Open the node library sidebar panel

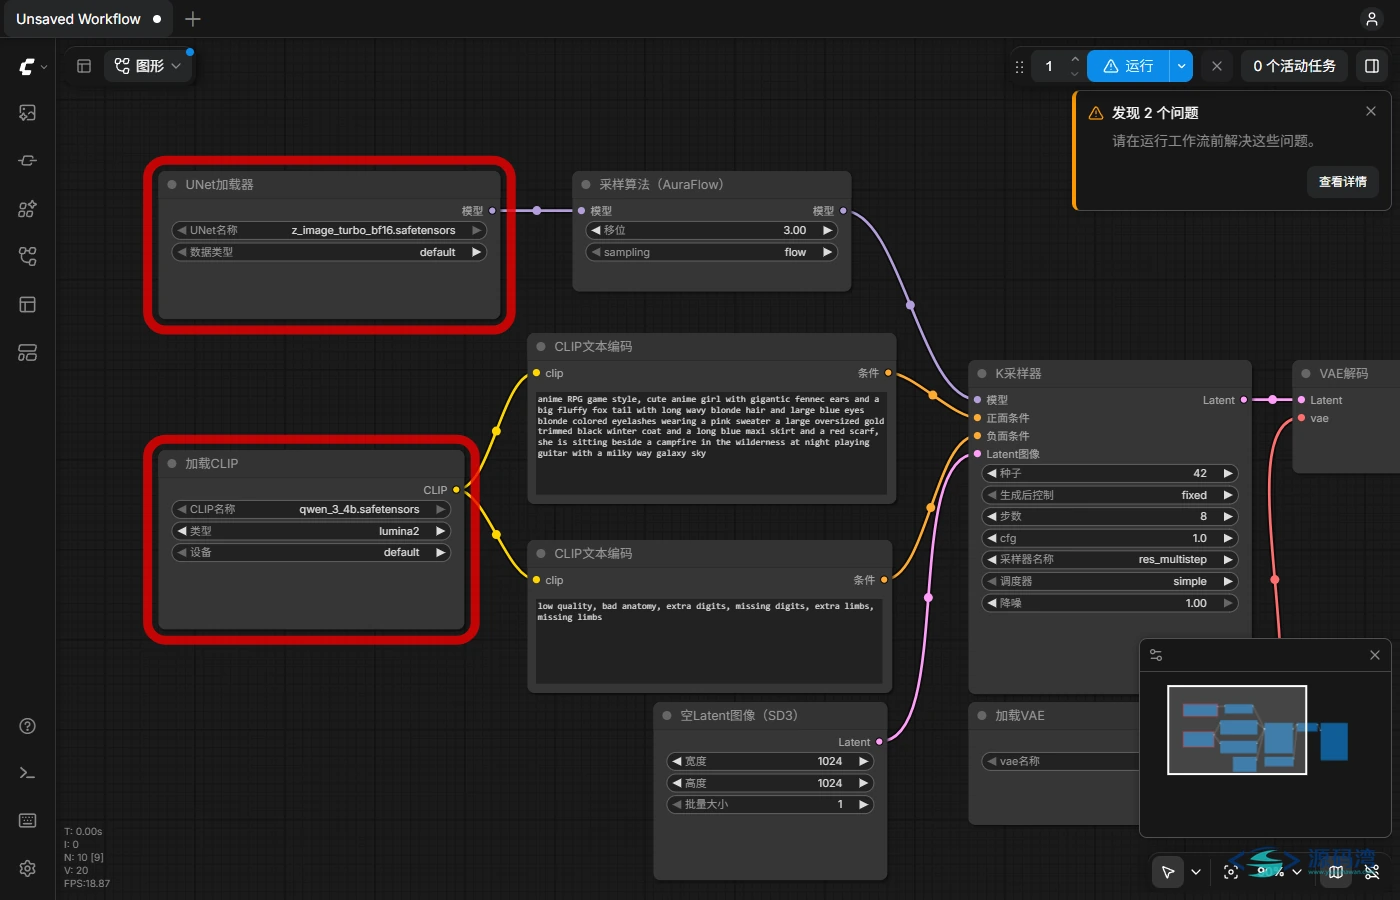[x=28, y=161]
